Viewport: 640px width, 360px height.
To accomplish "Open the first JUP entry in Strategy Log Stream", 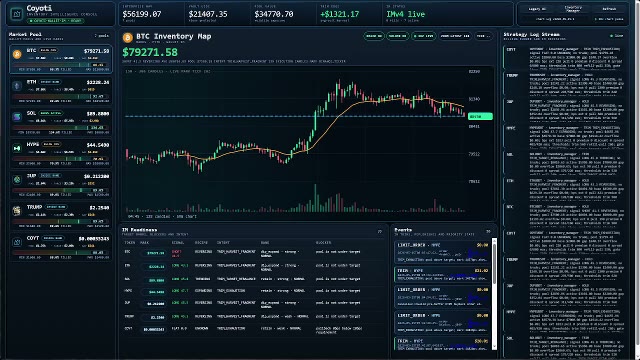I will coord(564,110).
